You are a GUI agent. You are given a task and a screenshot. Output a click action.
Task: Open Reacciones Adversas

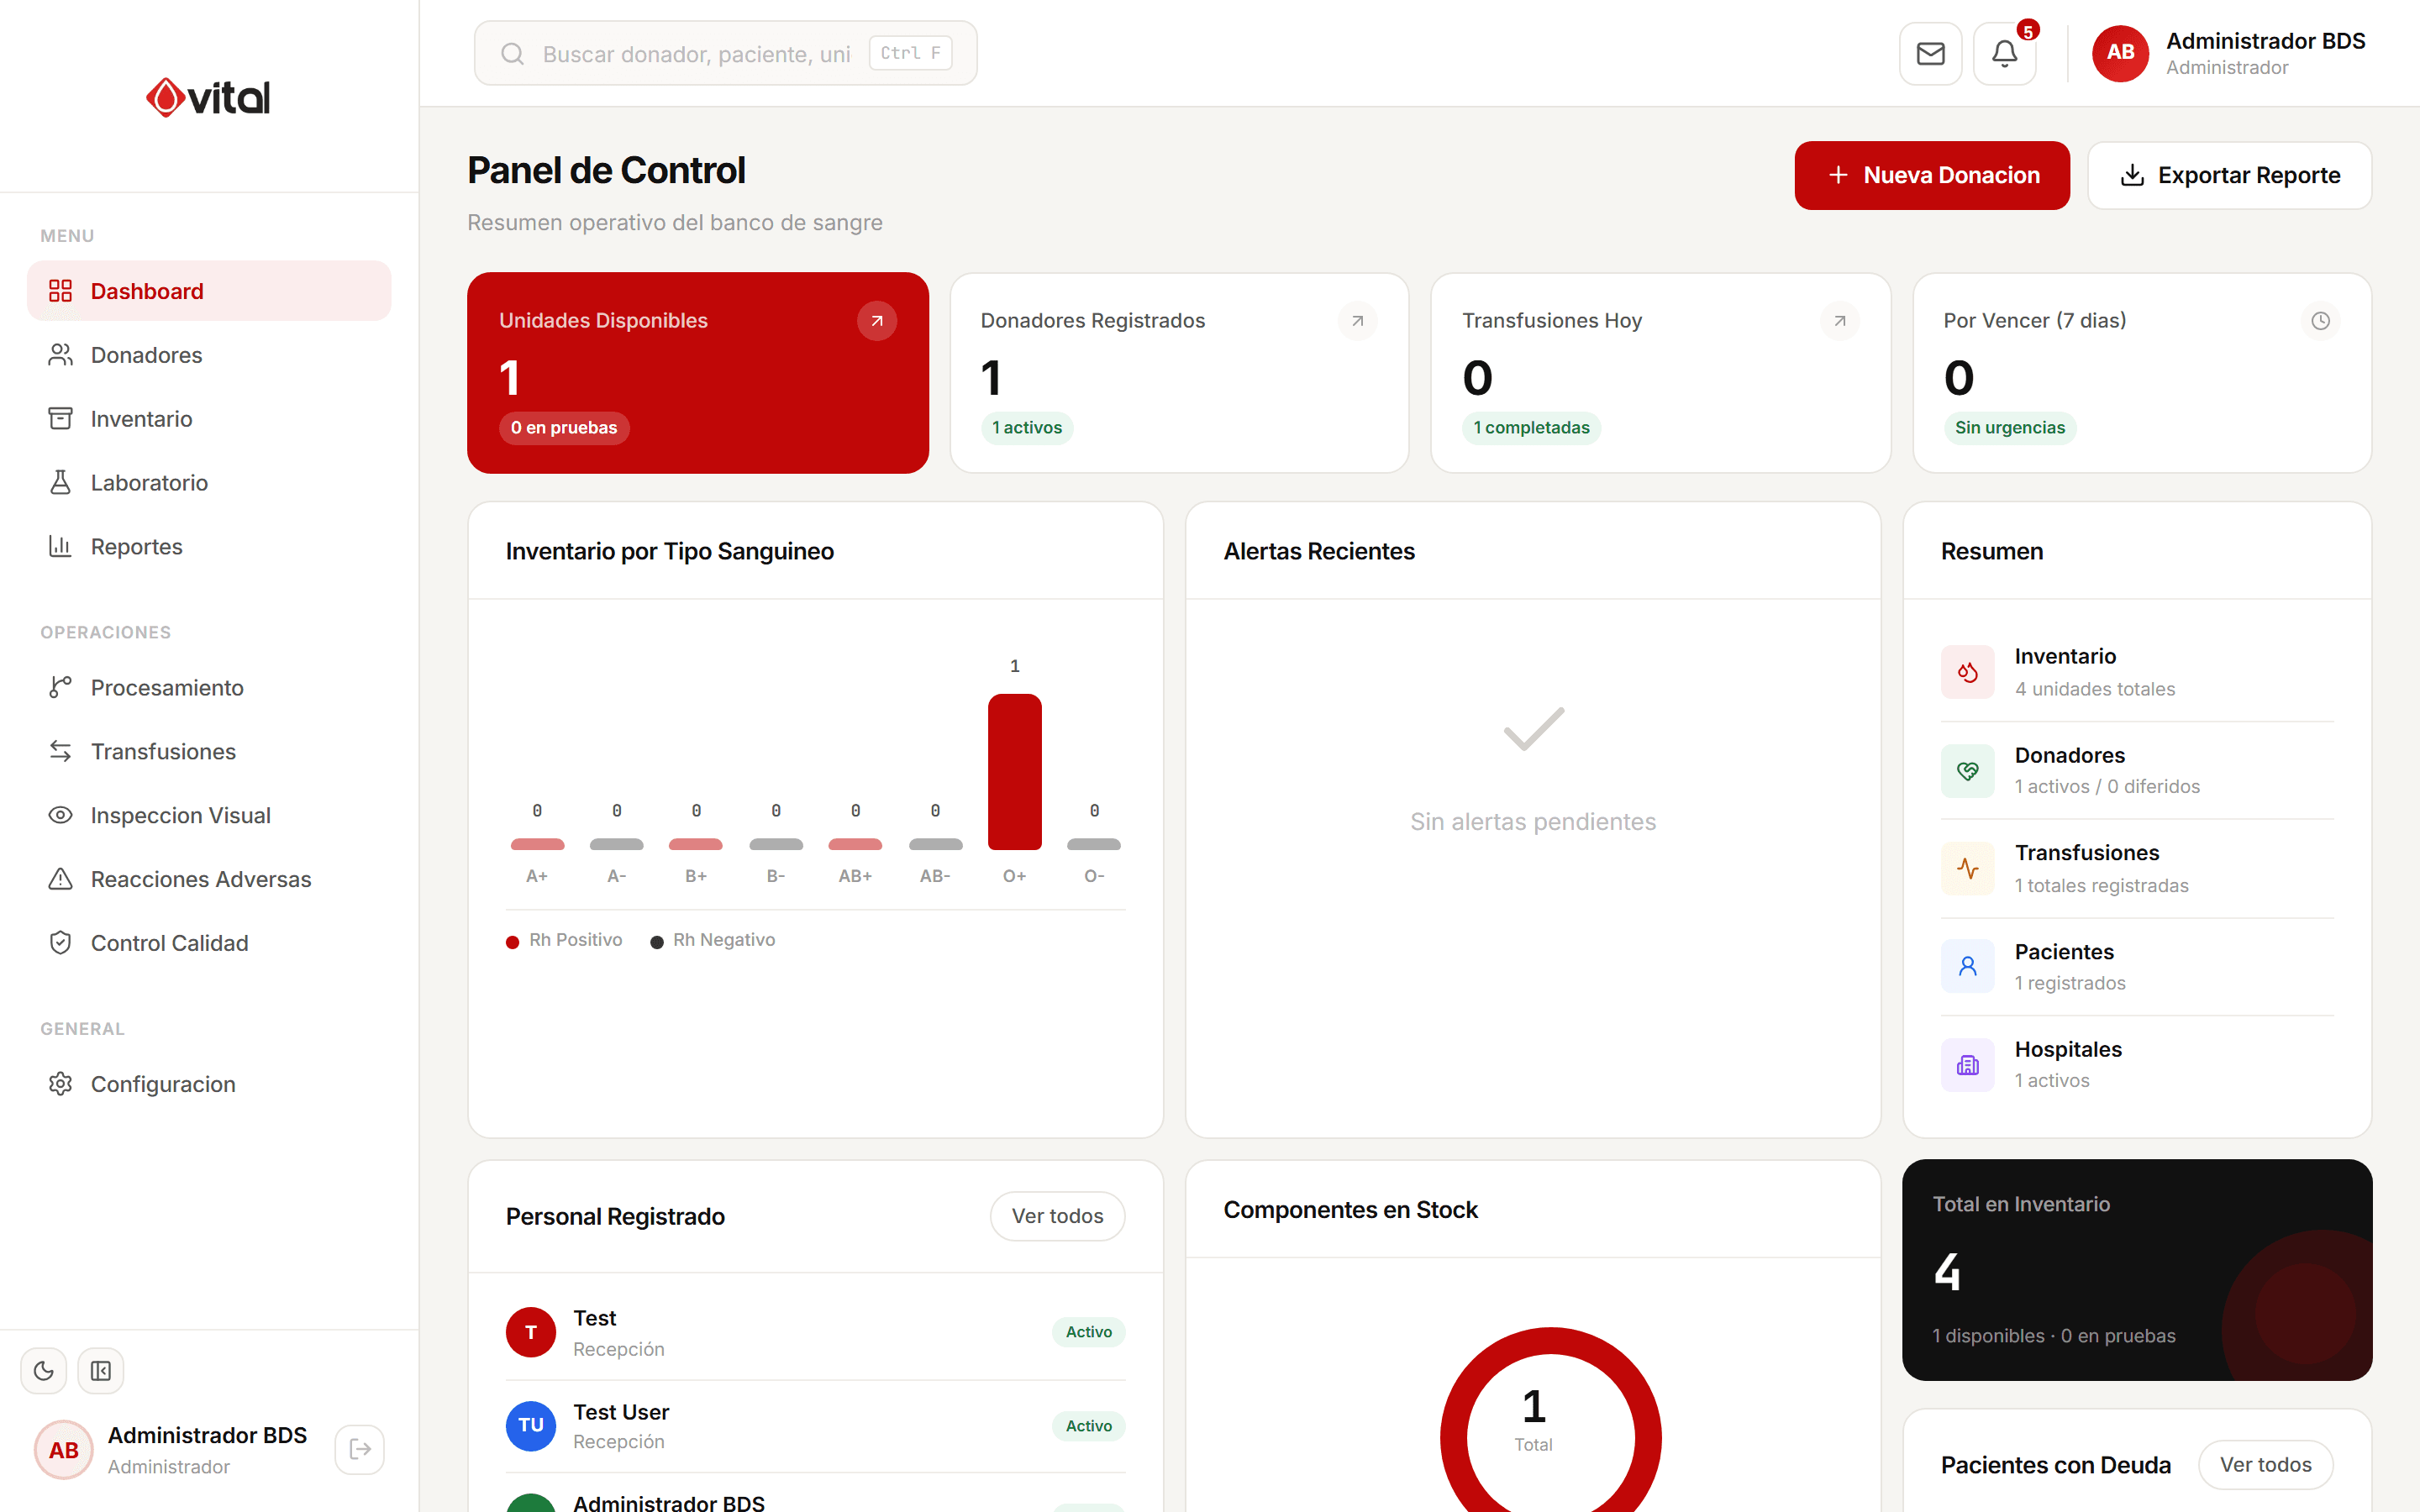point(209,880)
